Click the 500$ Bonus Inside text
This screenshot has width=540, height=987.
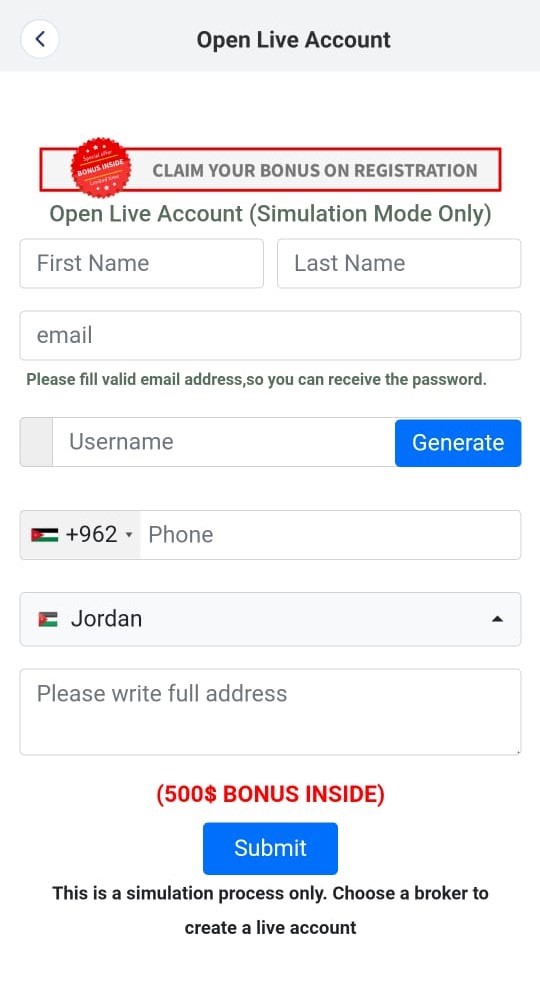point(271,794)
